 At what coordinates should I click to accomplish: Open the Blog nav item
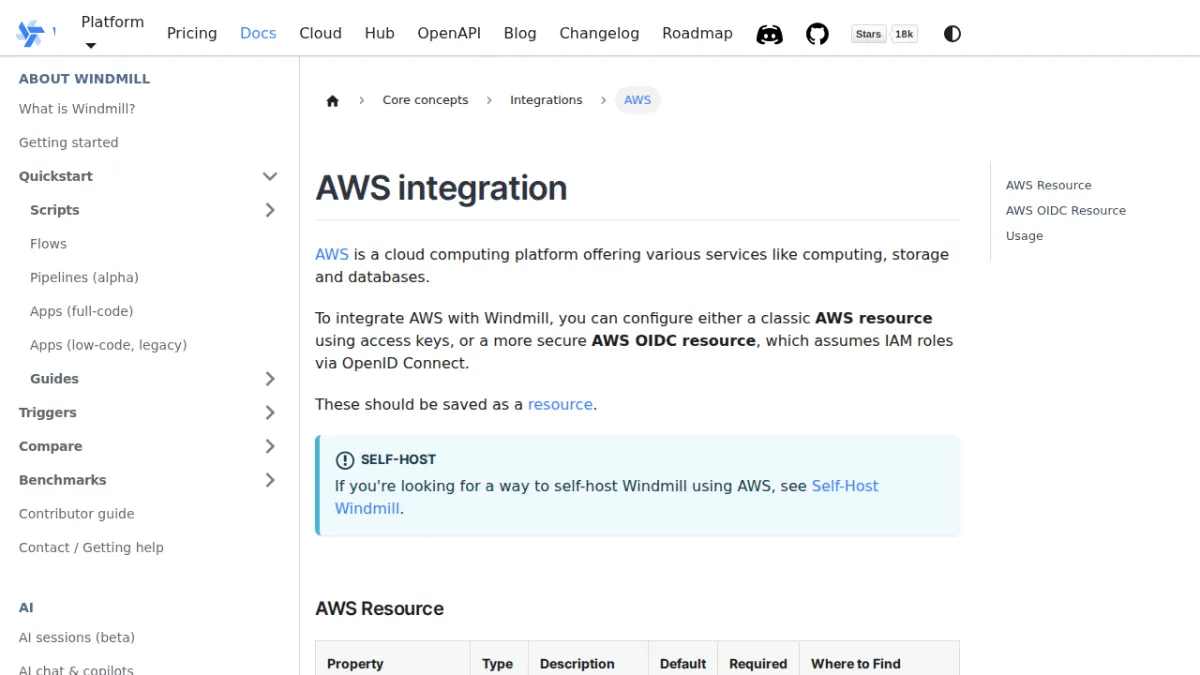[x=520, y=33]
